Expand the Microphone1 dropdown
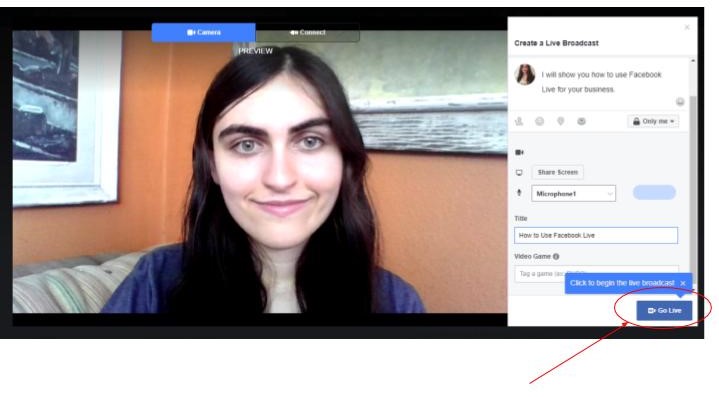 point(574,193)
